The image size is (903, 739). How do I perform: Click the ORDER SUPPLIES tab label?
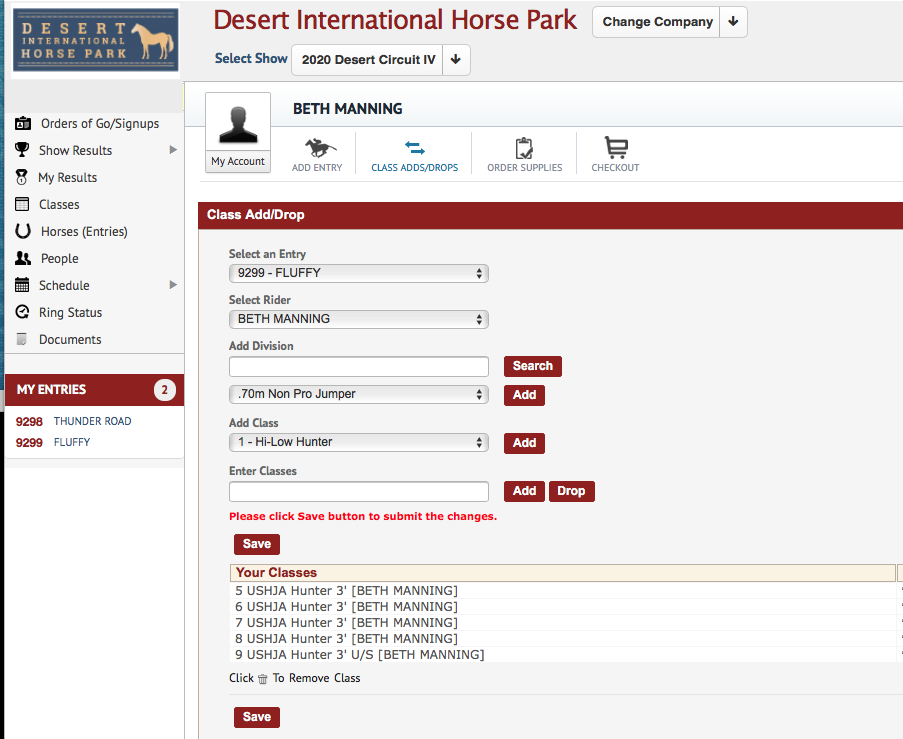tap(525, 168)
